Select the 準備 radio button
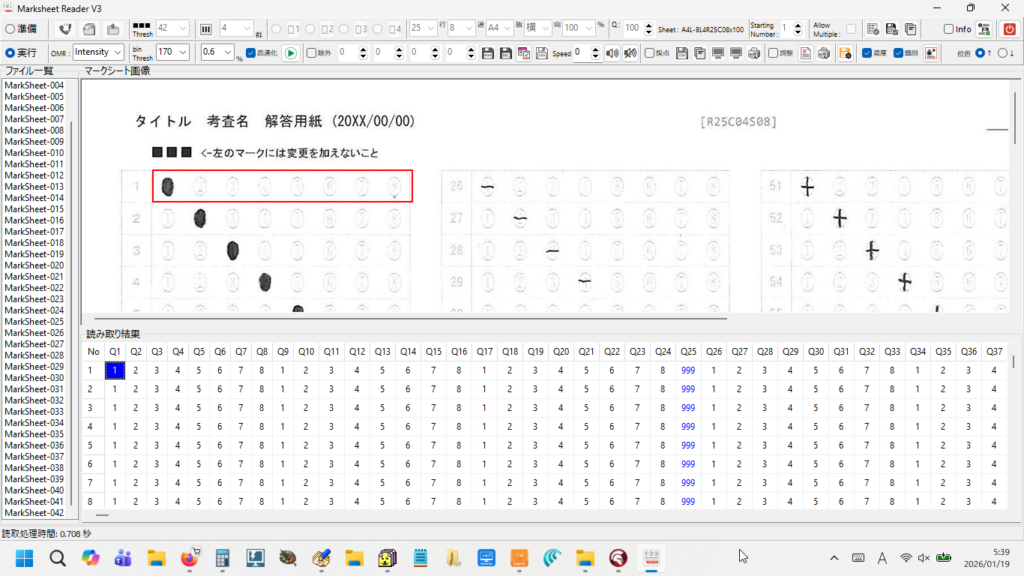The image size is (1024, 576). [x=9, y=29]
